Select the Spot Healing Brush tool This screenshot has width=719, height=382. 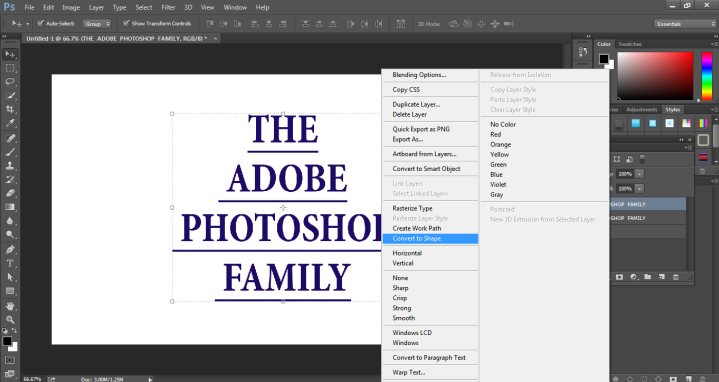pyautogui.click(x=10, y=138)
